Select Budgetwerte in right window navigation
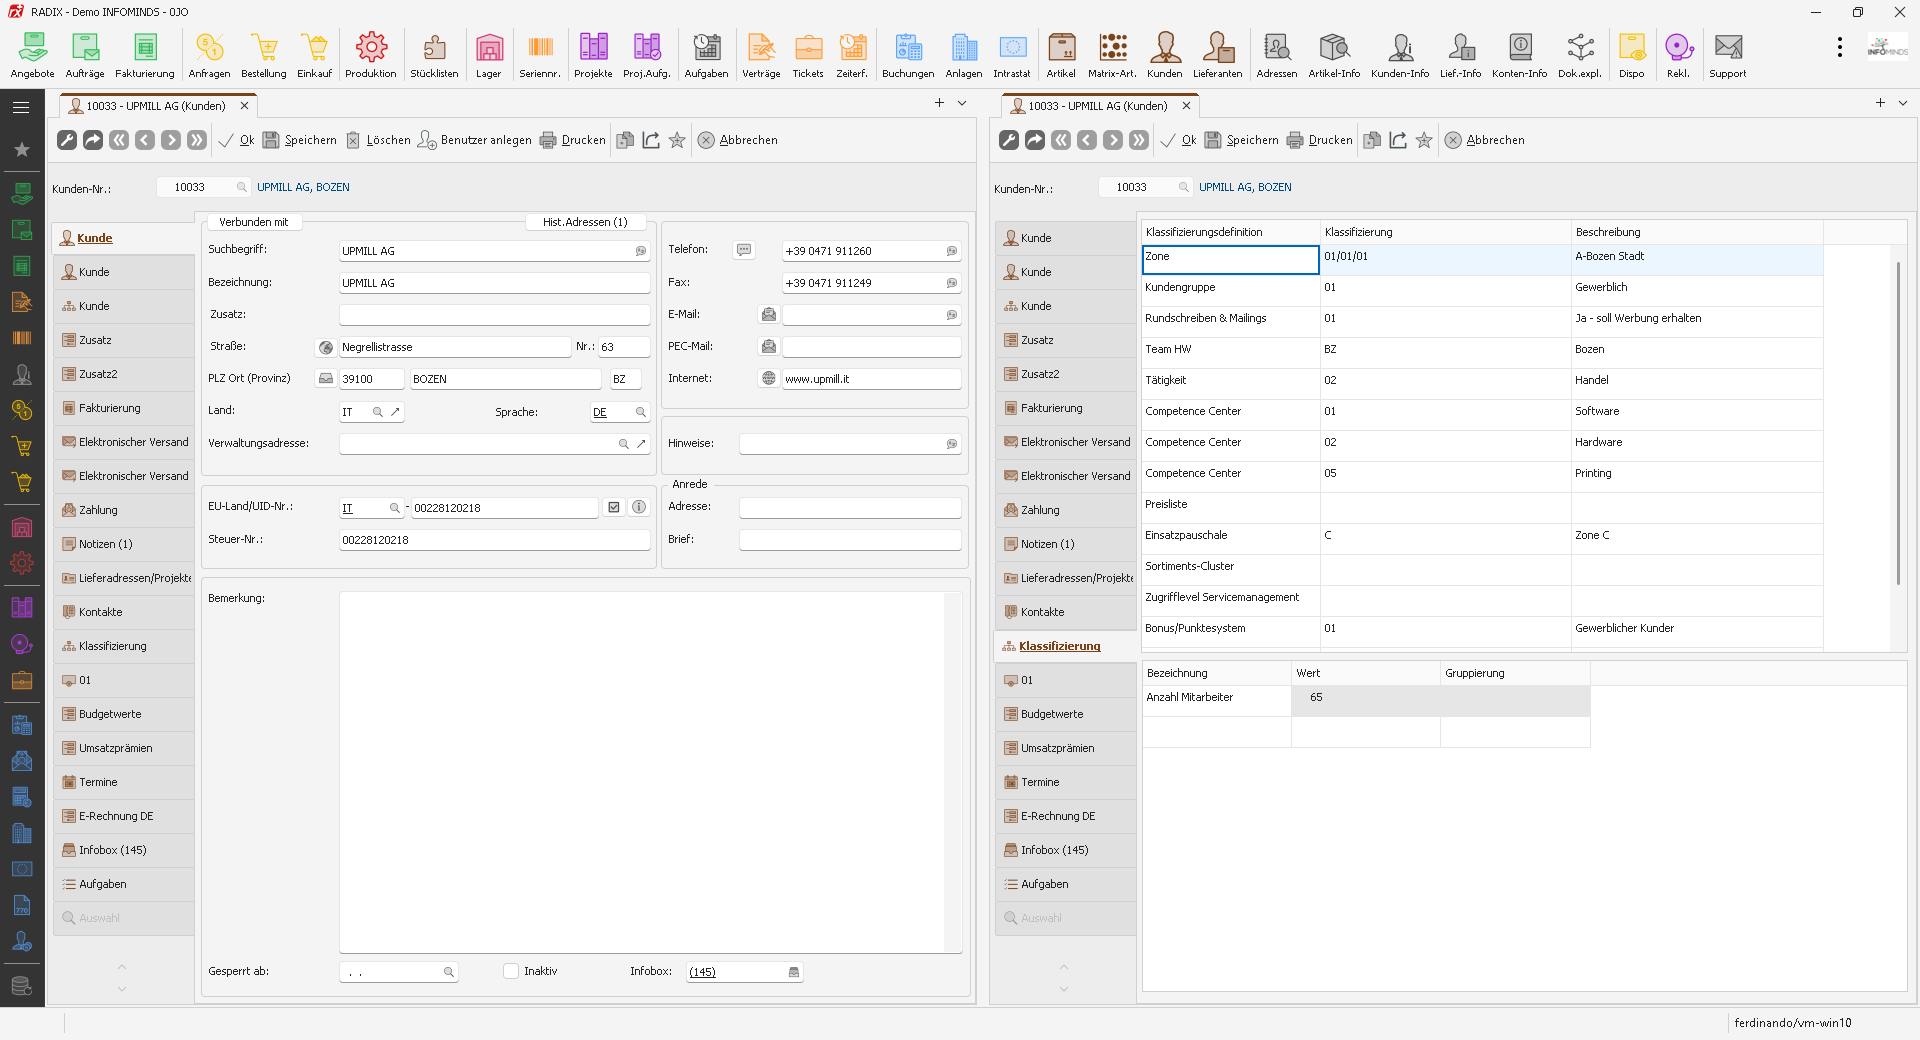 point(1066,714)
